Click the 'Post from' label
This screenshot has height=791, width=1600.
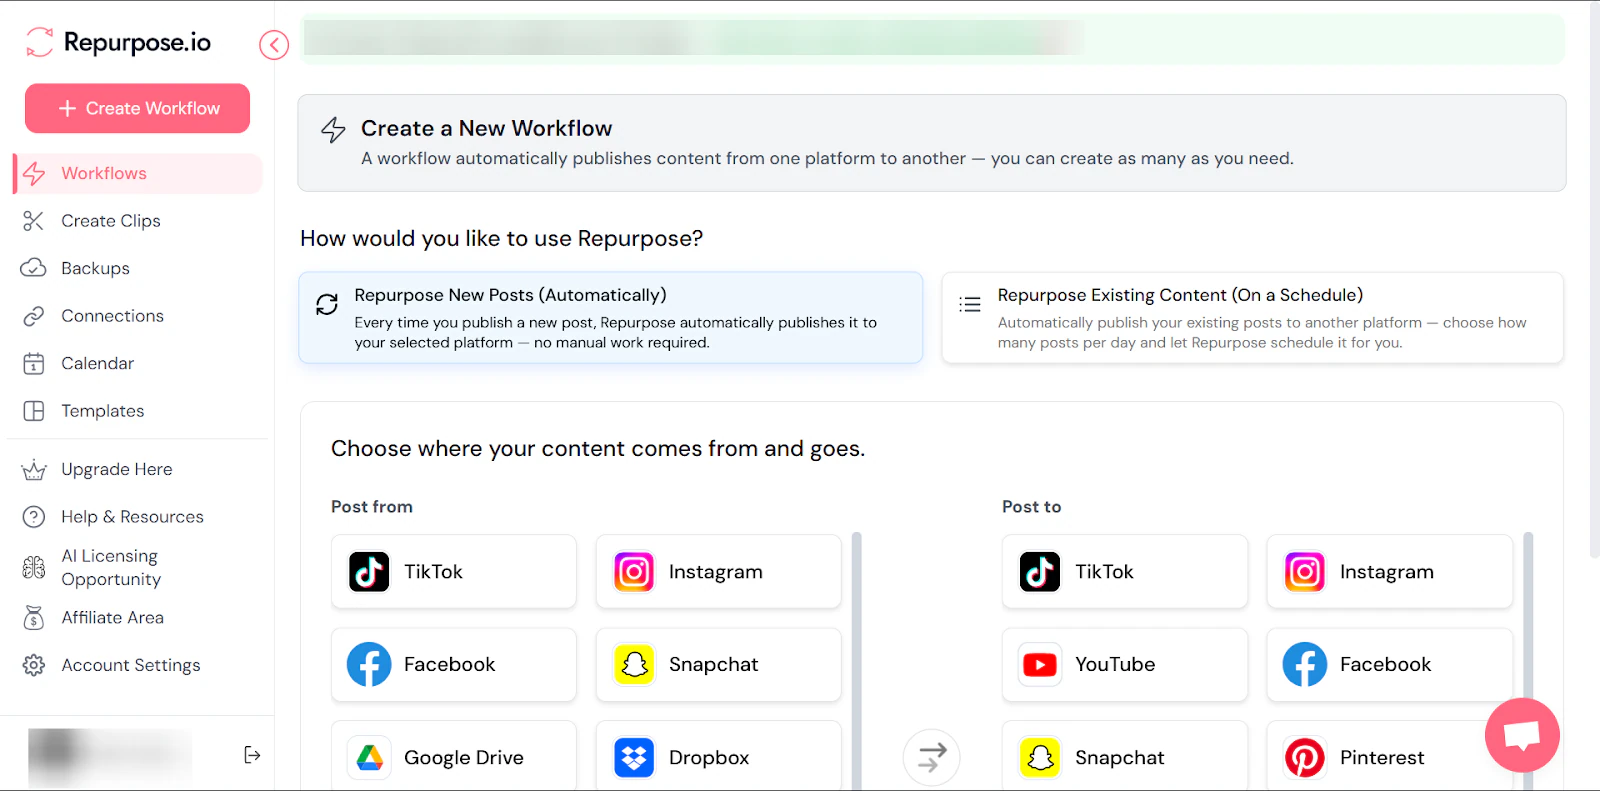pyautogui.click(x=372, y=507)
